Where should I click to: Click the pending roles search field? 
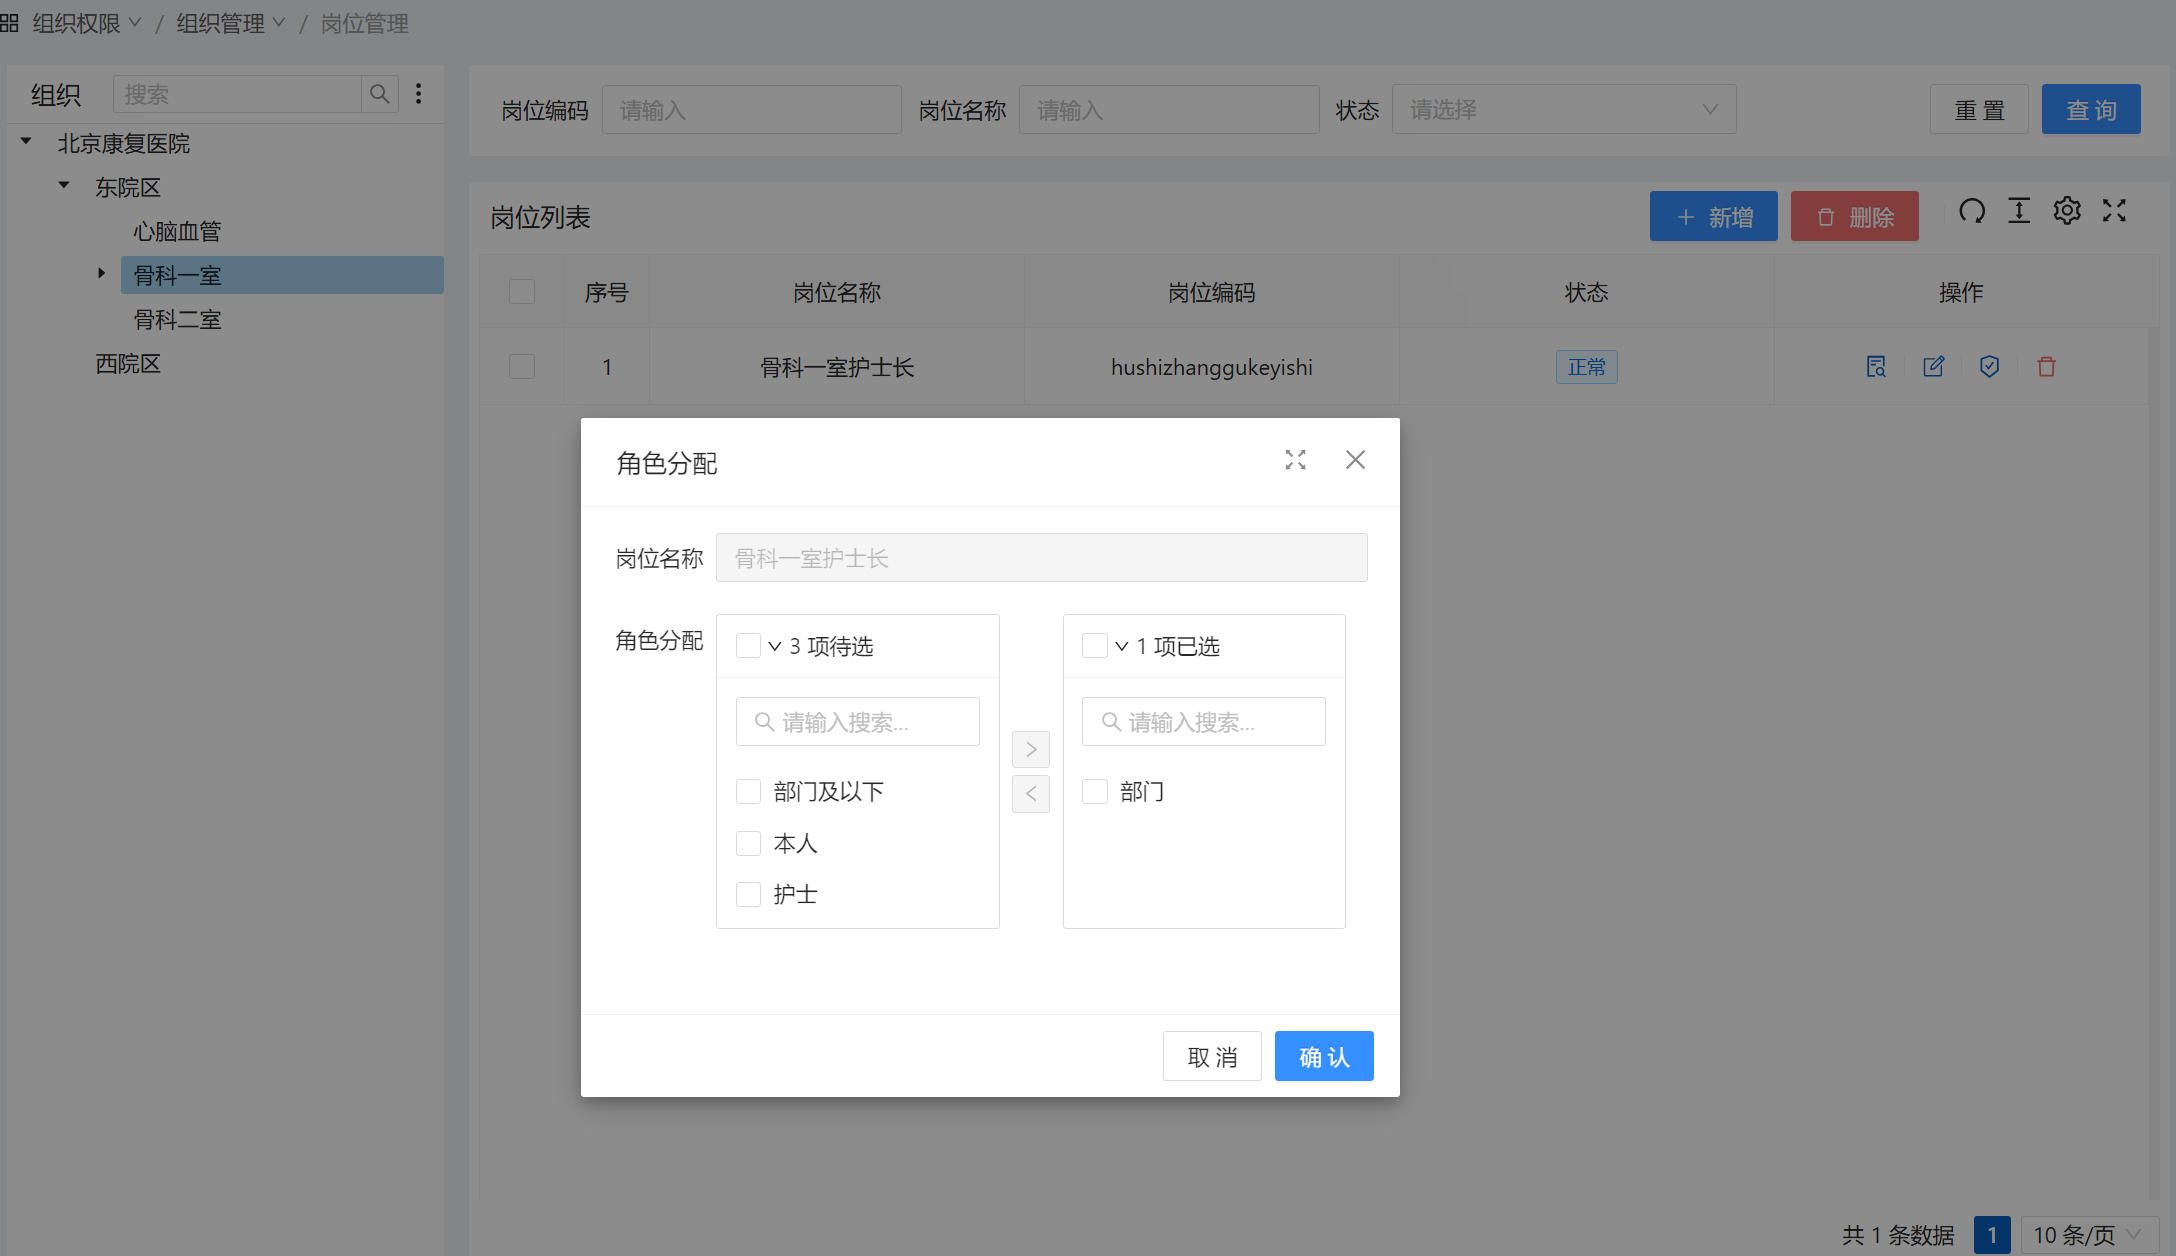(858, 722)
